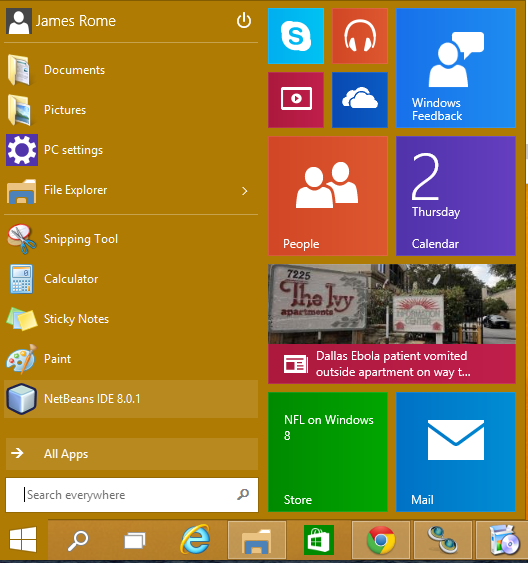
Task: Open the Calendar Thursday tile
Action: [456, 196]
